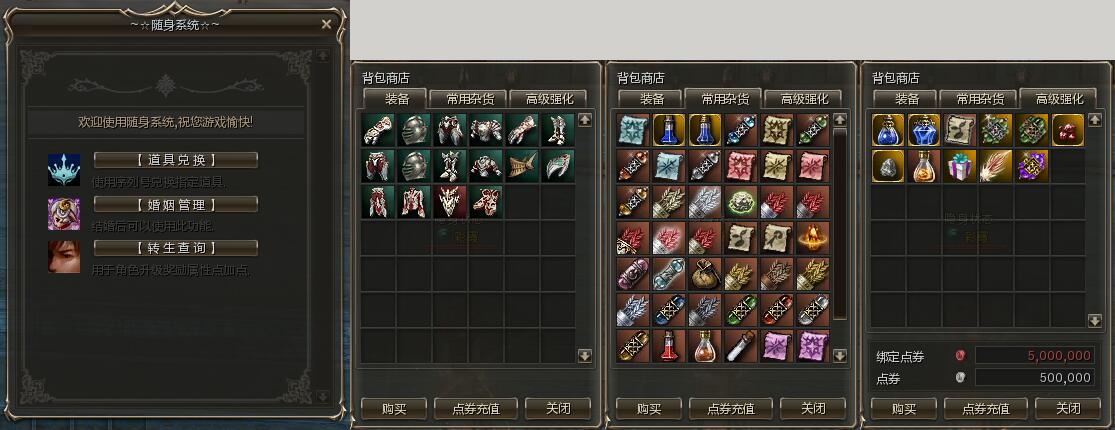The height and width of the screenshot is (430, 1115).
Task: Open the 婚姻管理 option
Action: (x=176, y=205)
